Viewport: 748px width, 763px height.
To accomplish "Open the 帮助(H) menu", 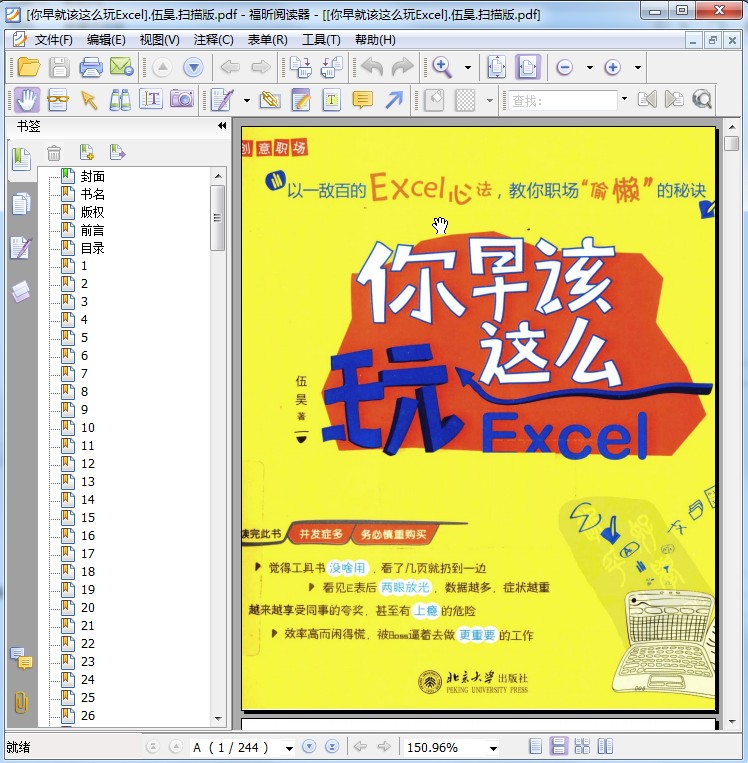I will (x=375, y=39).
